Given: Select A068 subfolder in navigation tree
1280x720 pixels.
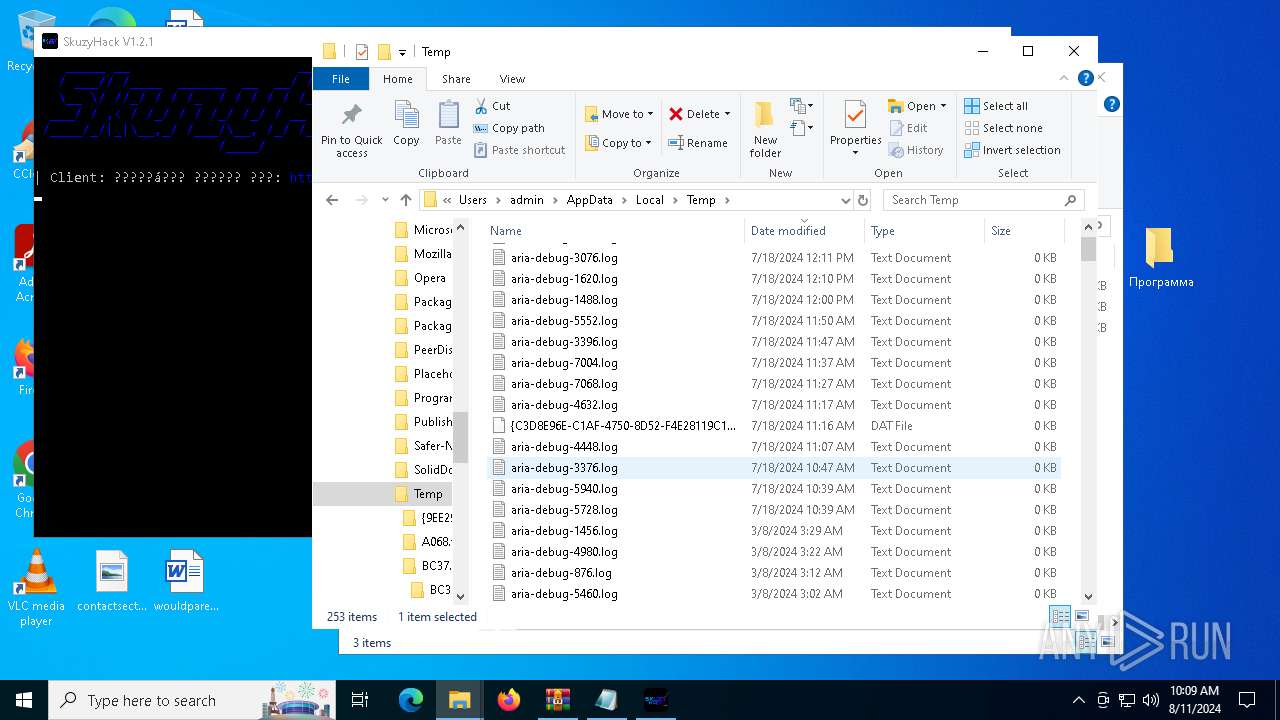Looking at the screenshot, I should 426,542.
